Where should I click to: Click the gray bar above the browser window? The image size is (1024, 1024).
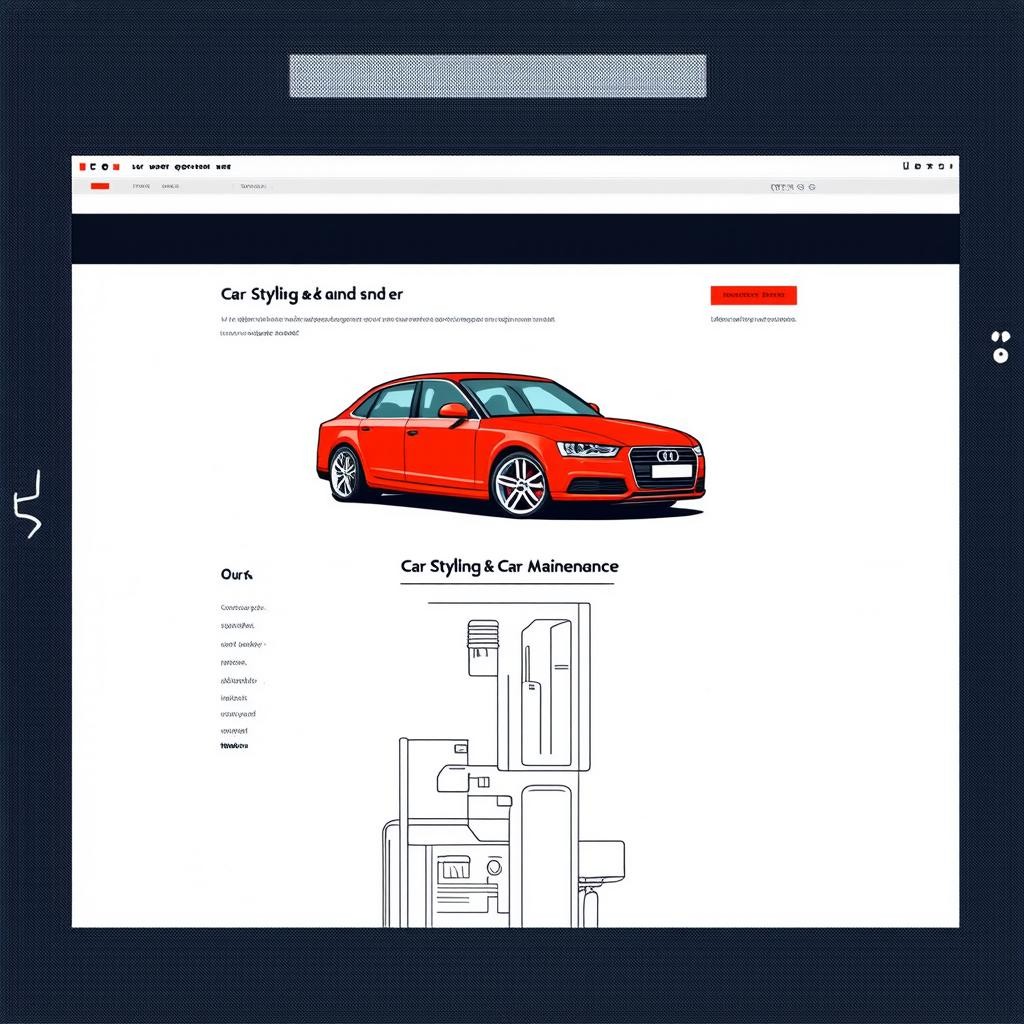(497, 76)
